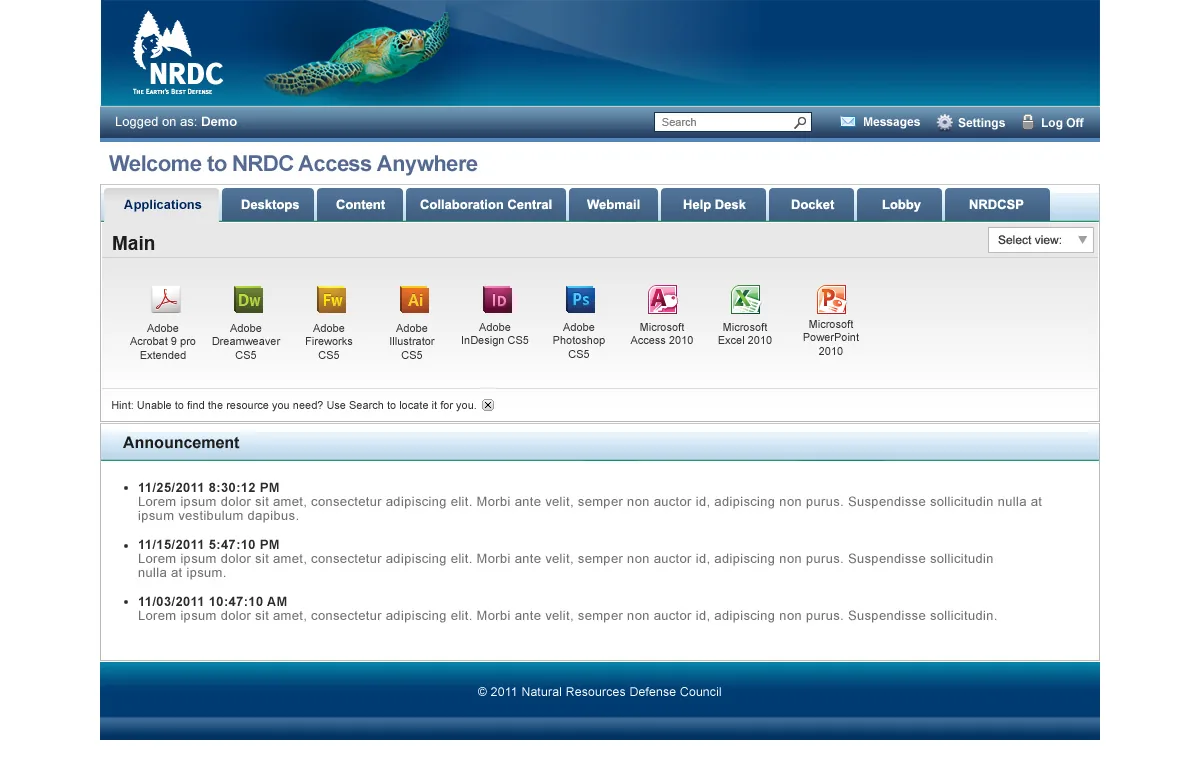The height and width of the screenshot is (780, 1200).
Task: Open Messages in the header bar
Action: point(880,122)
